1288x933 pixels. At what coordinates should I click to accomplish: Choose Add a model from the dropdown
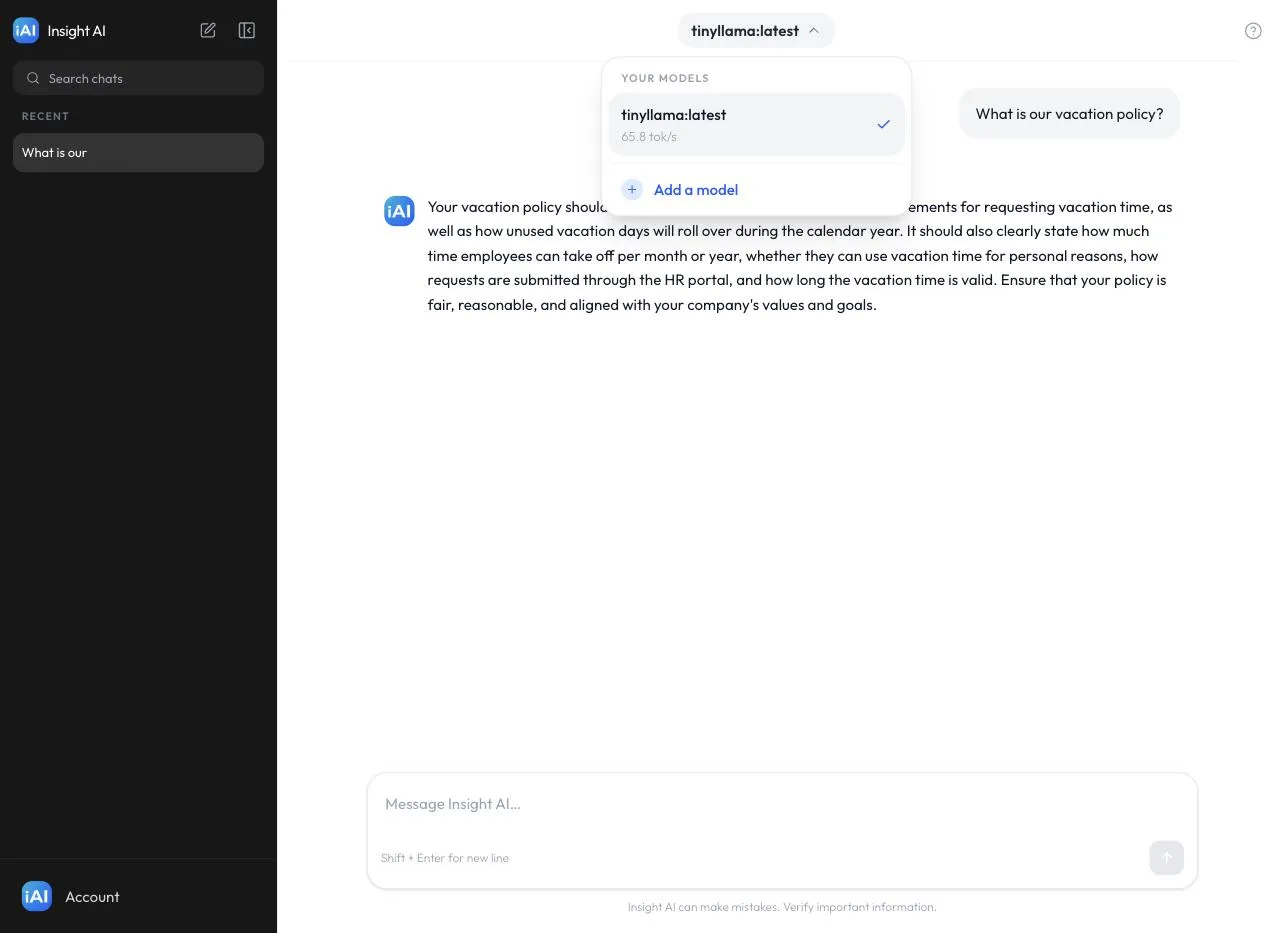(x=756, y=189)
